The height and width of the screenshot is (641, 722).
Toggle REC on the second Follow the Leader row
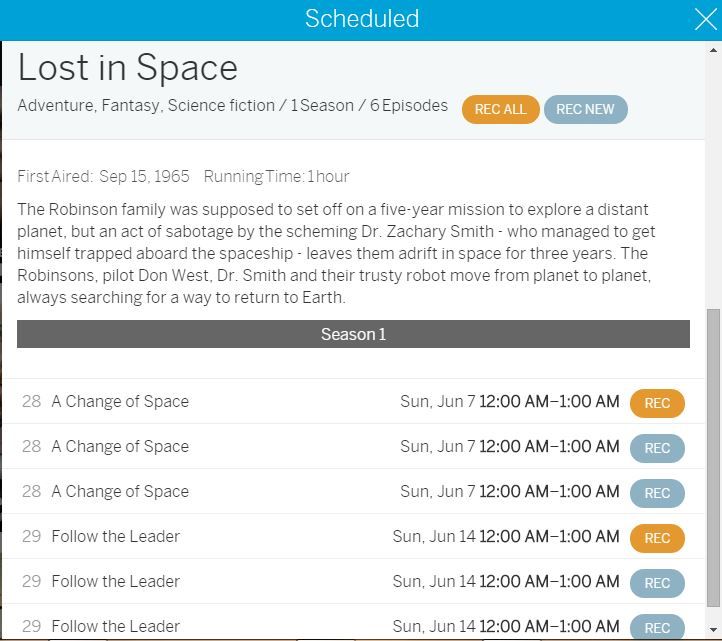[657, 583]
